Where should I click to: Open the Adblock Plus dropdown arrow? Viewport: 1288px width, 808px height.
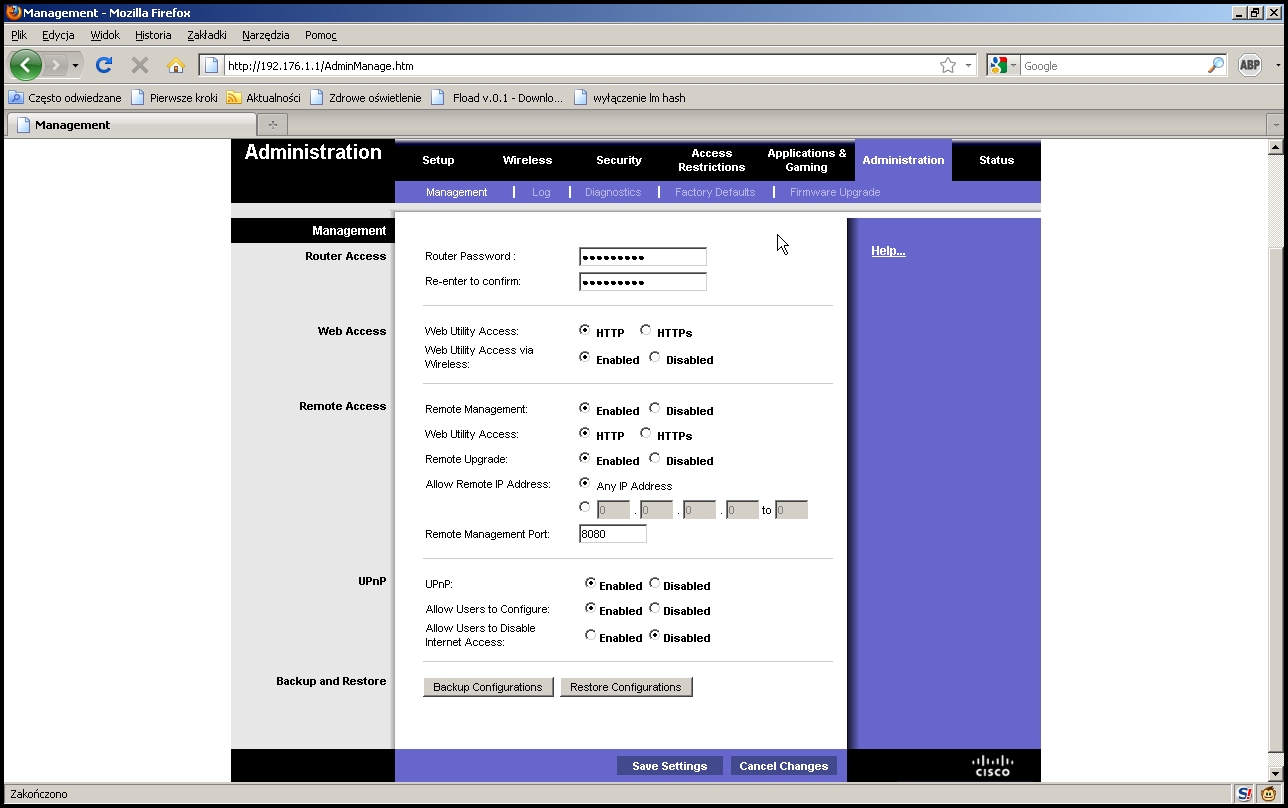click(x=1277, y=65)
